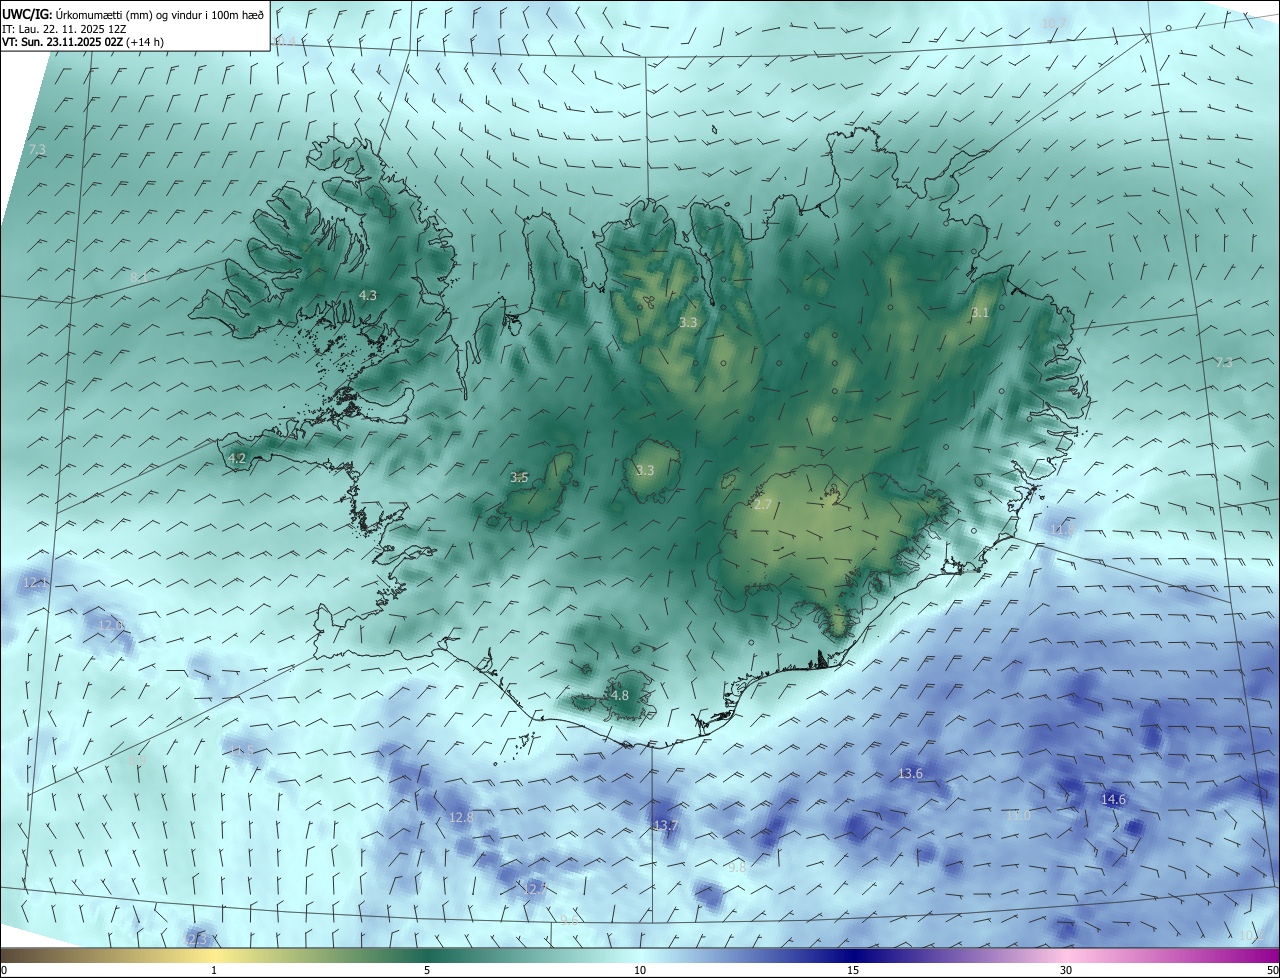Click the 8.9 value label
This screenshot has height=978, width=1280.
click(x=138, y=761)
